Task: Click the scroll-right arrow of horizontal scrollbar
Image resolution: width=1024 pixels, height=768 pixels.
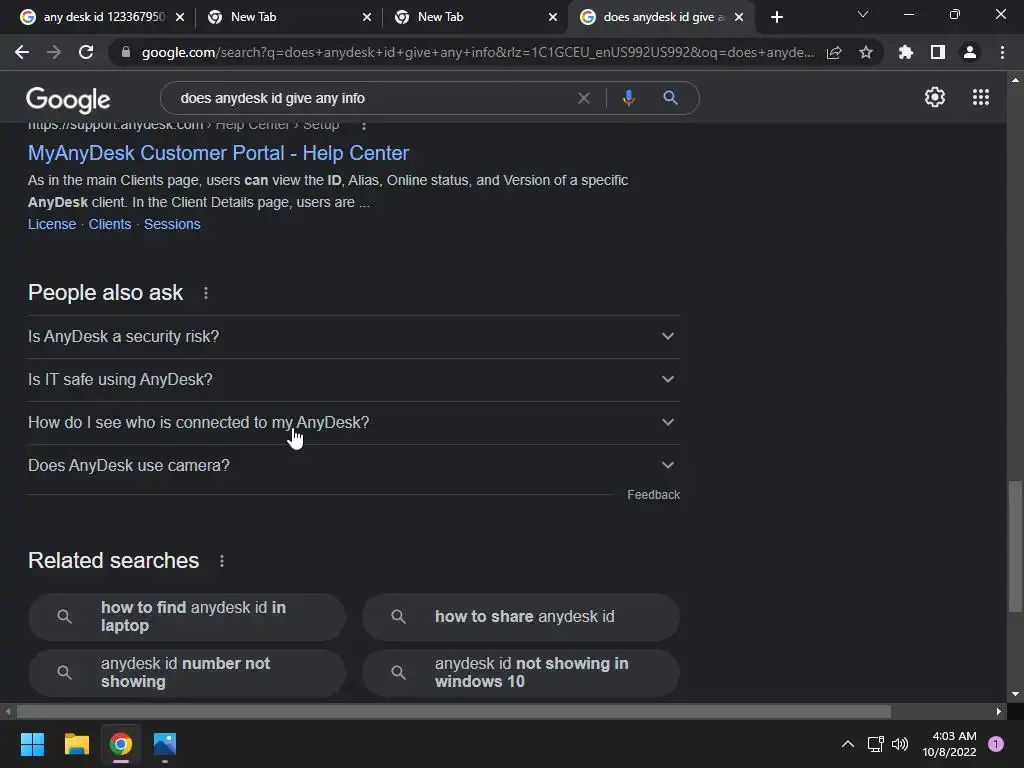Action: point(999,711)
